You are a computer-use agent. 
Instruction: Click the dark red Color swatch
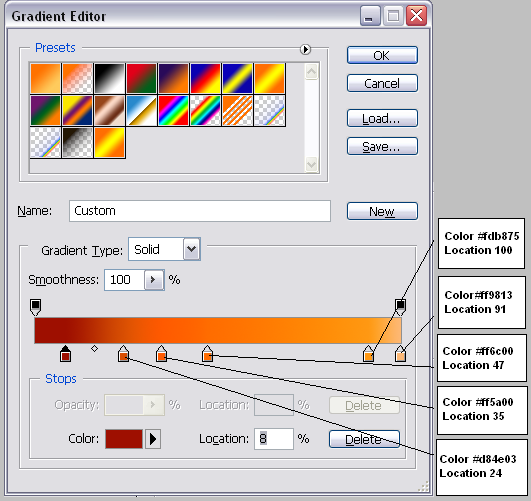click(124, 439)
